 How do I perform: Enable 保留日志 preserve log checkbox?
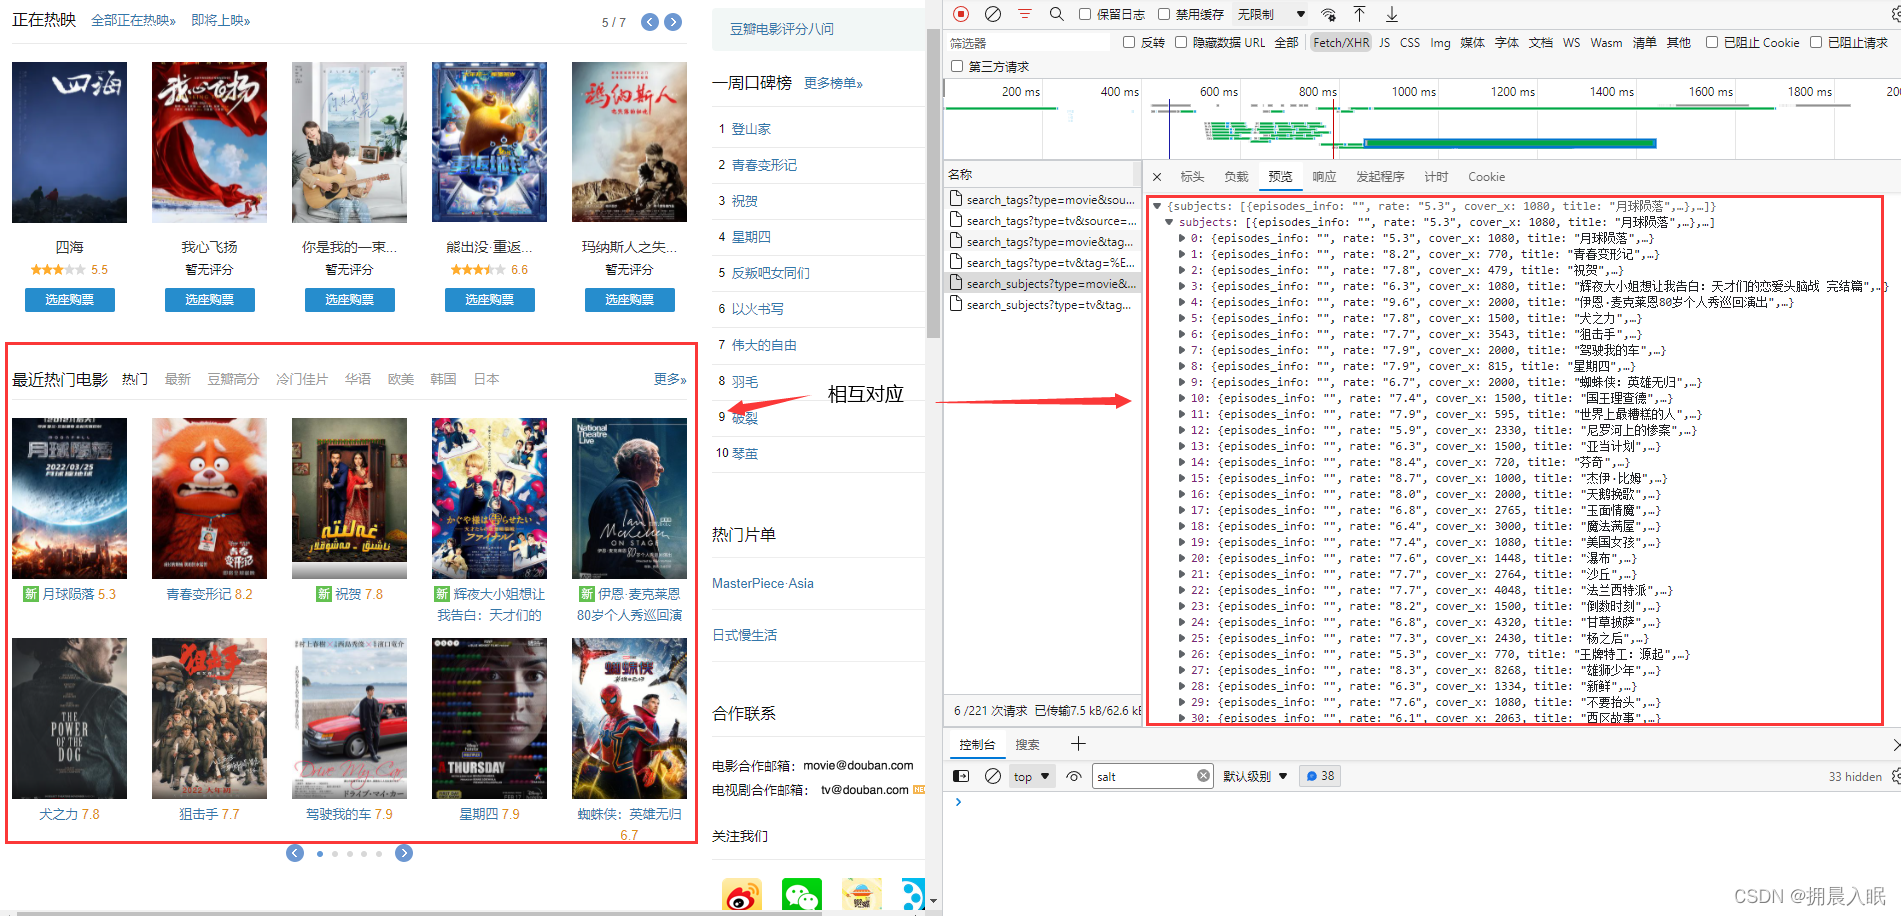click(1085, 14)
